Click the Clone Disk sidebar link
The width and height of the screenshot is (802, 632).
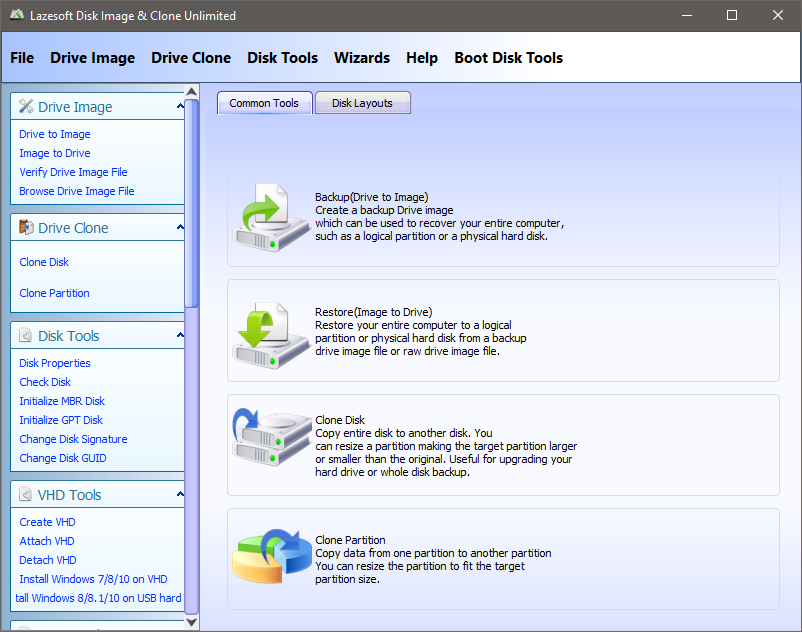click(x=44, y=262)
